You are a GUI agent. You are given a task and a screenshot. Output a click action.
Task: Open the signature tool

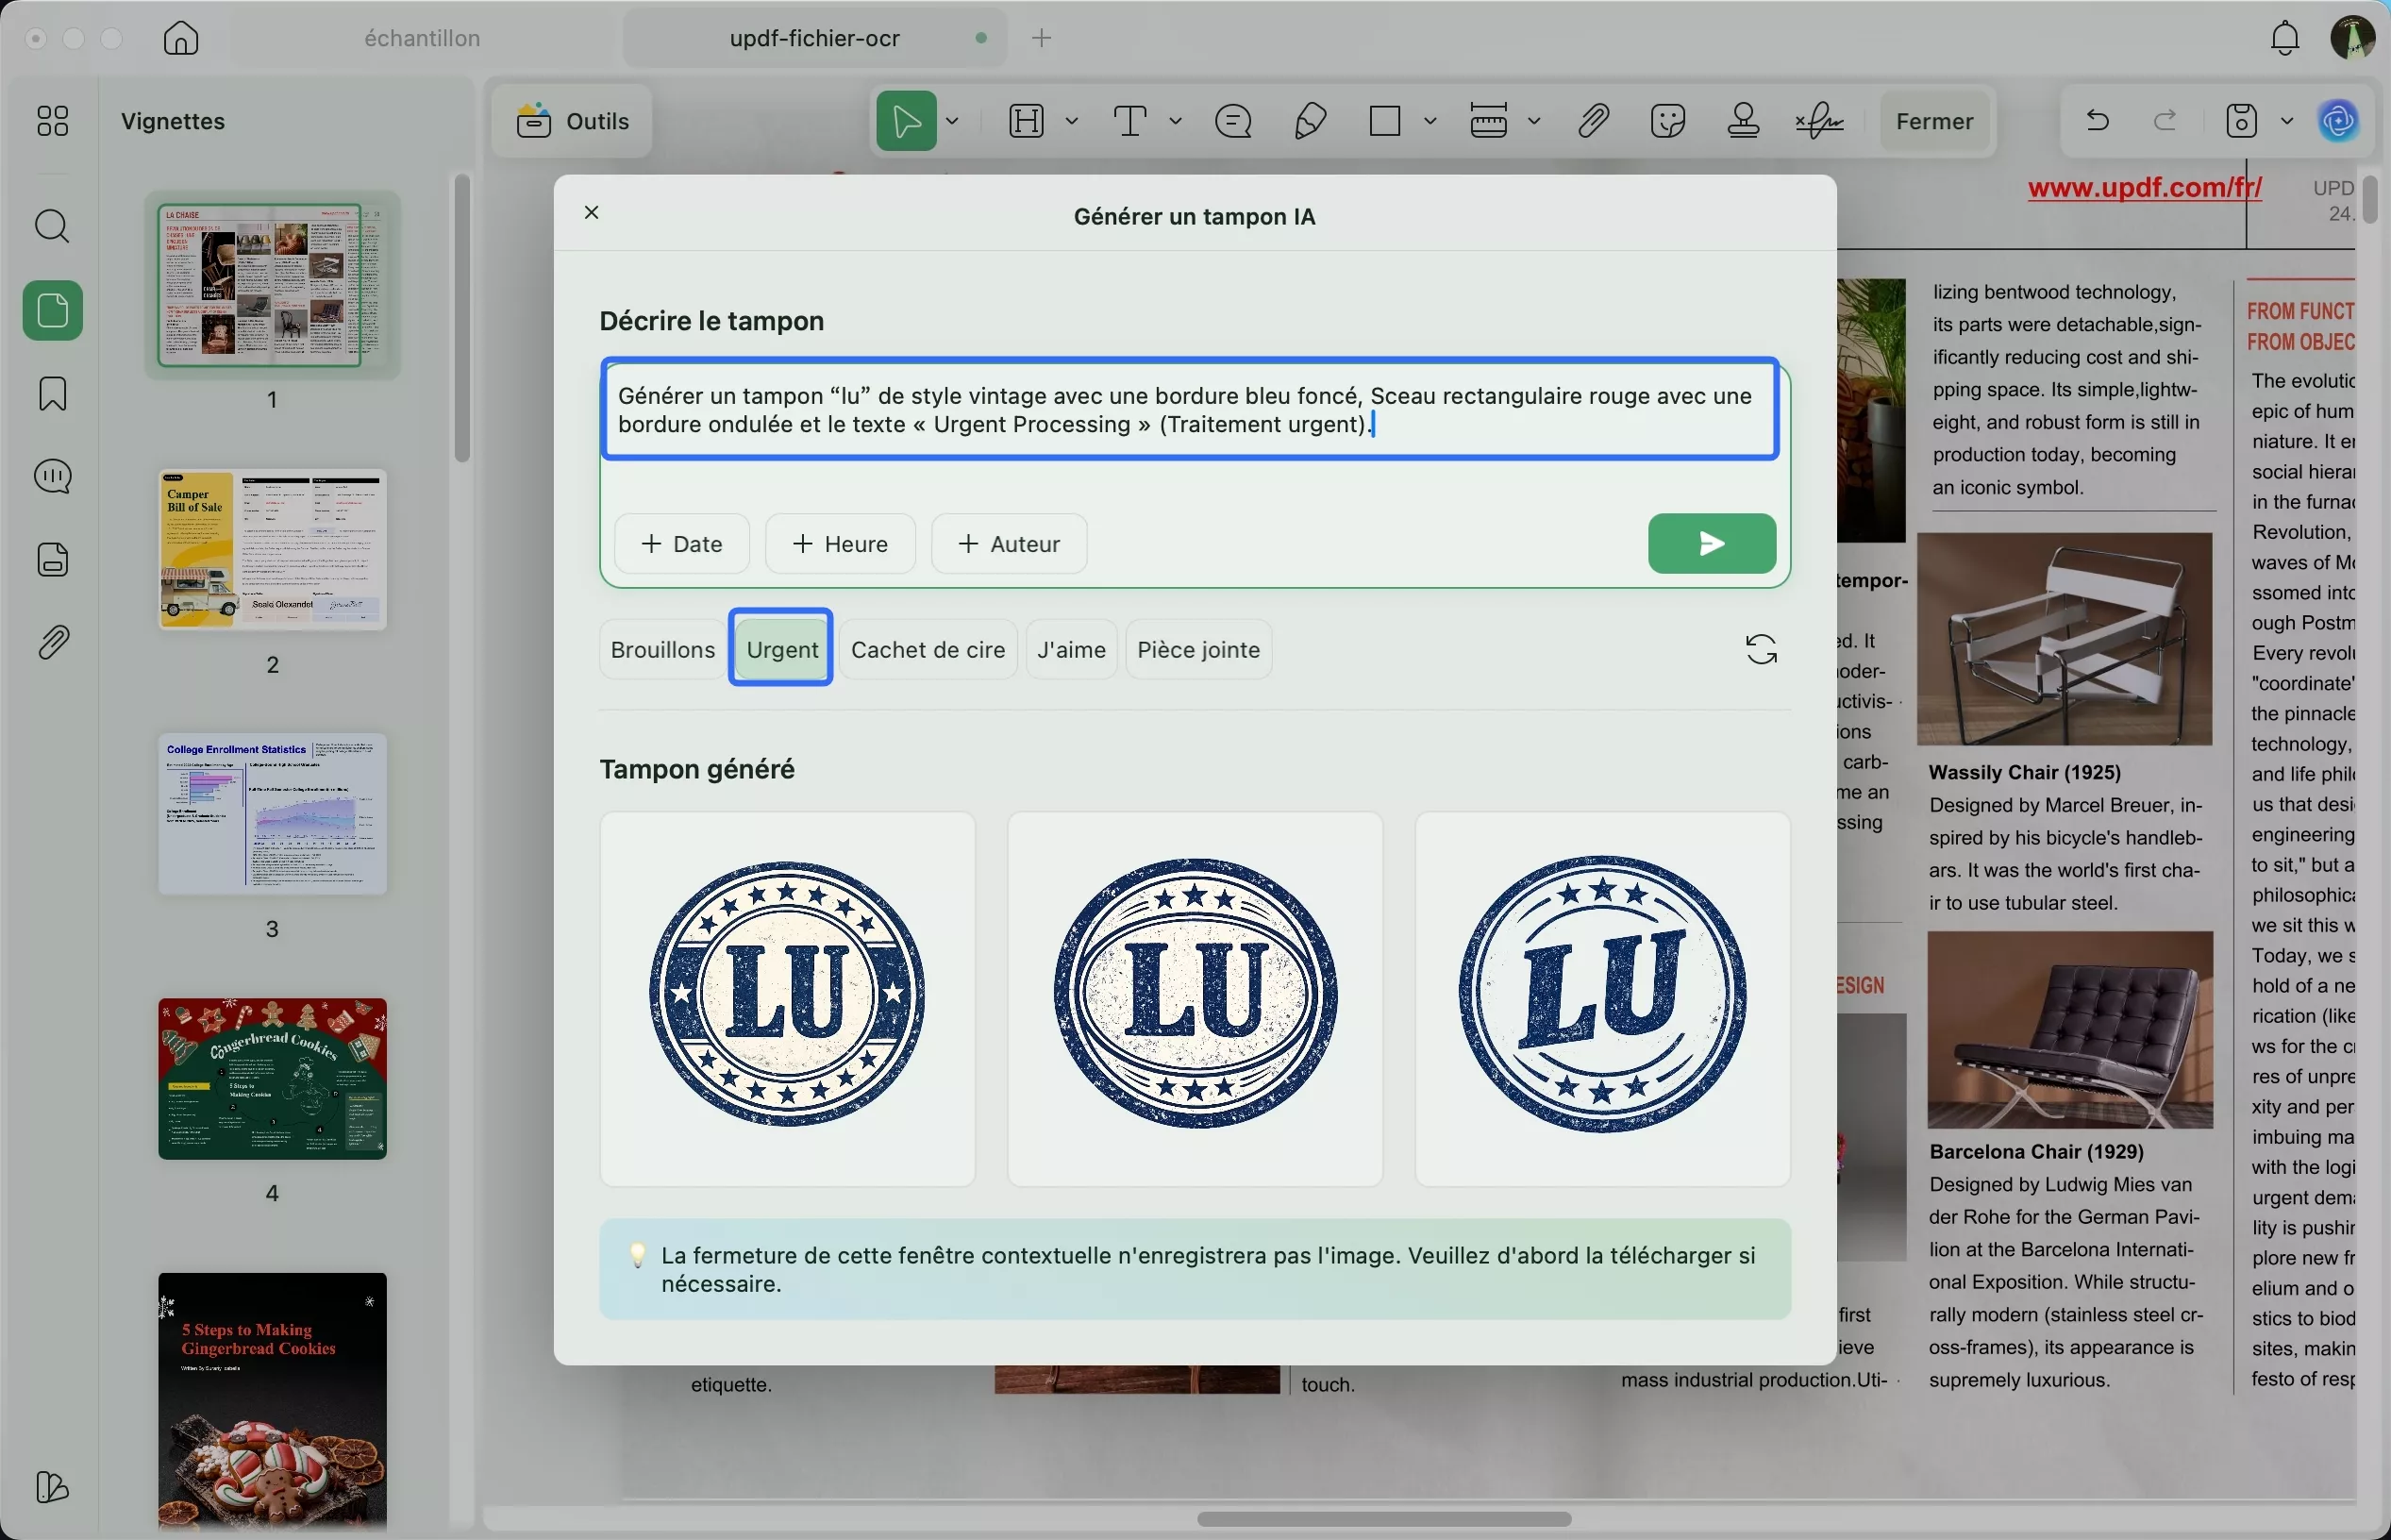click(x=1819, y=121)
